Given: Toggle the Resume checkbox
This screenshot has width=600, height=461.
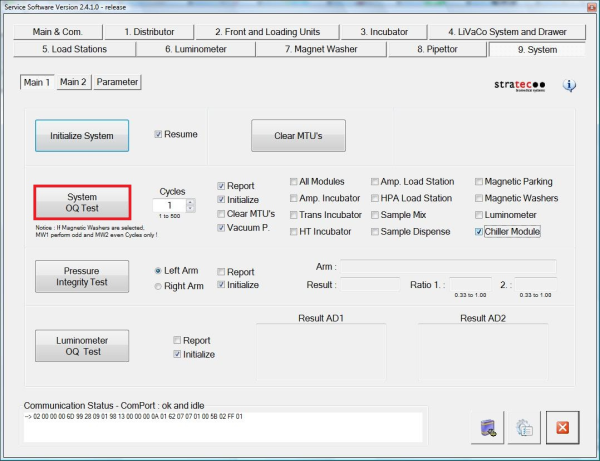Looking at the screenshot, I should coord(158,134).
